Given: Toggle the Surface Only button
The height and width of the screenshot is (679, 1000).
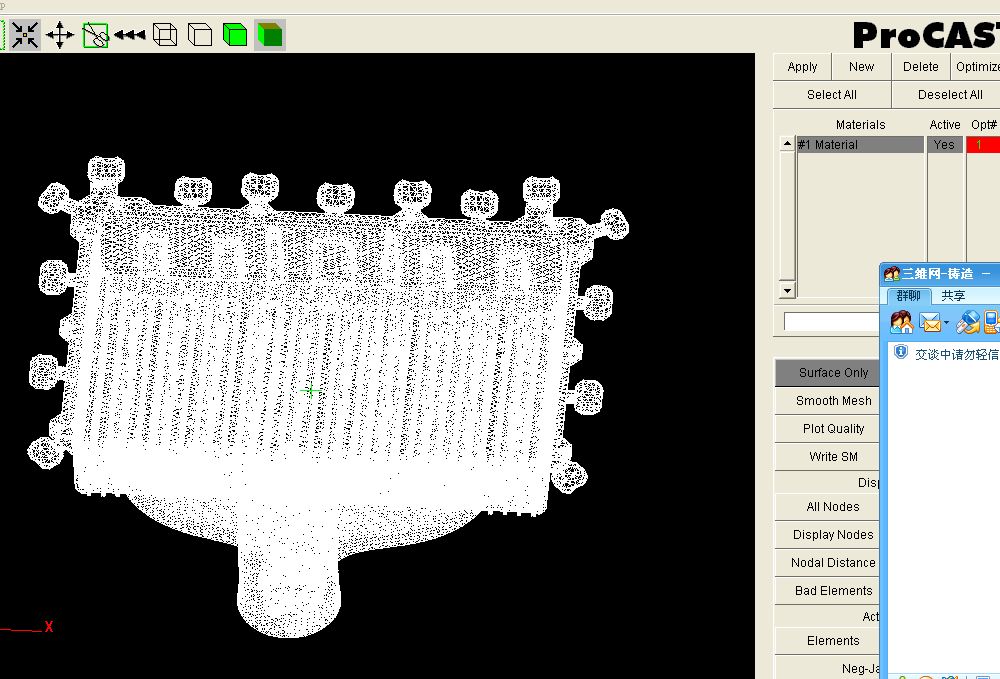Looking at the screenshot, I should (827, 373).
